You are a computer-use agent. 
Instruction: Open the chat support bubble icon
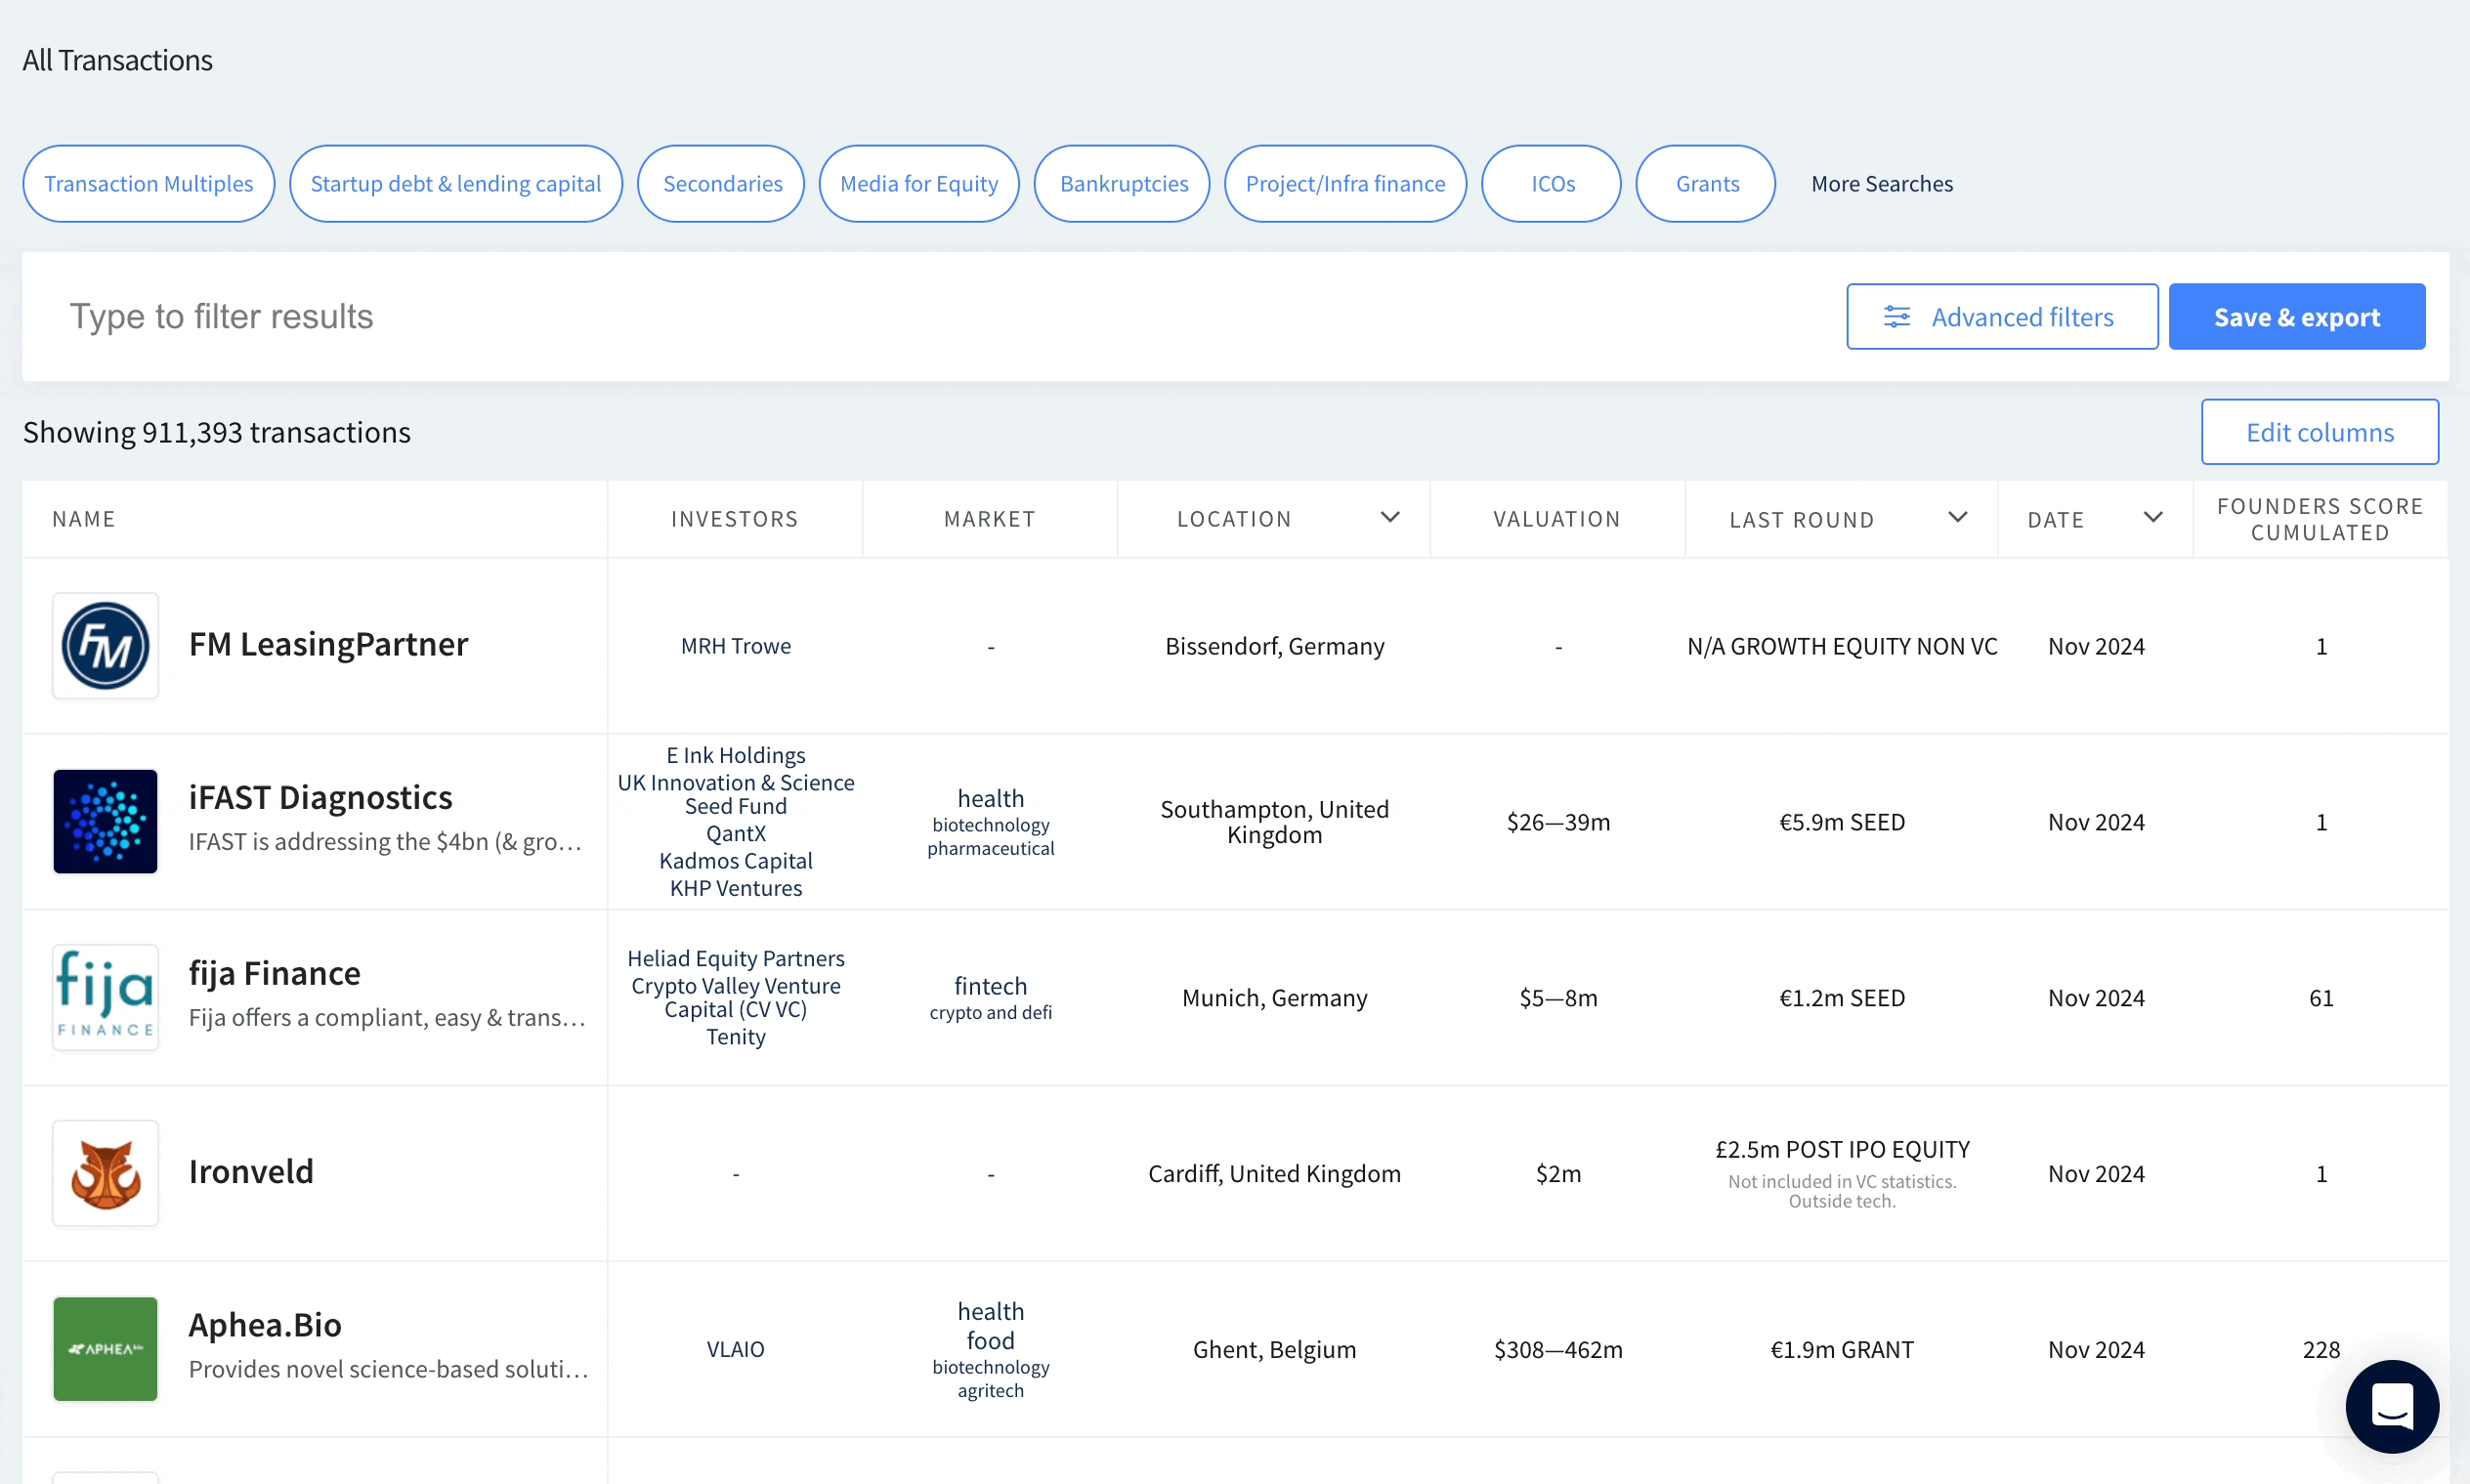tap(2391, 1406)
